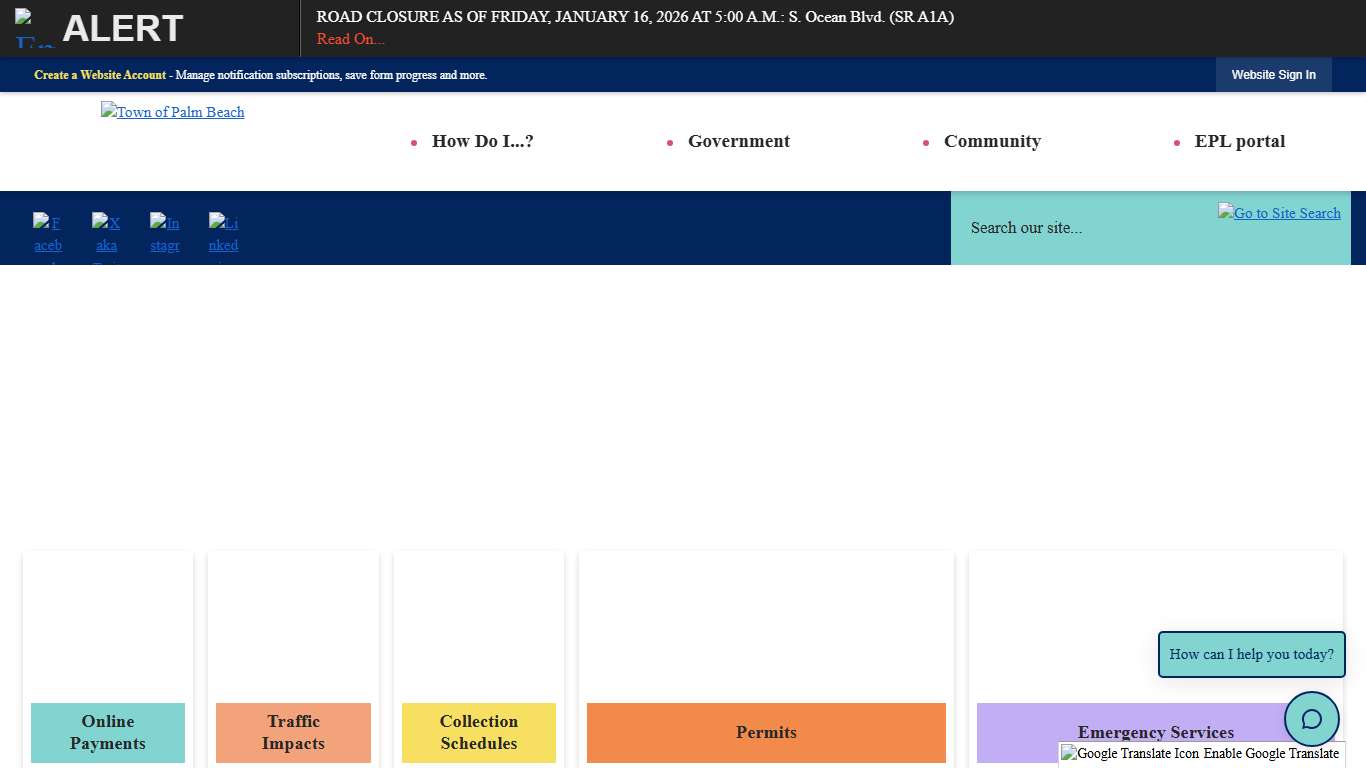Screen dimensions: 1366x768
Task: Expand the Government navigation menu
Action: point(738,141)
